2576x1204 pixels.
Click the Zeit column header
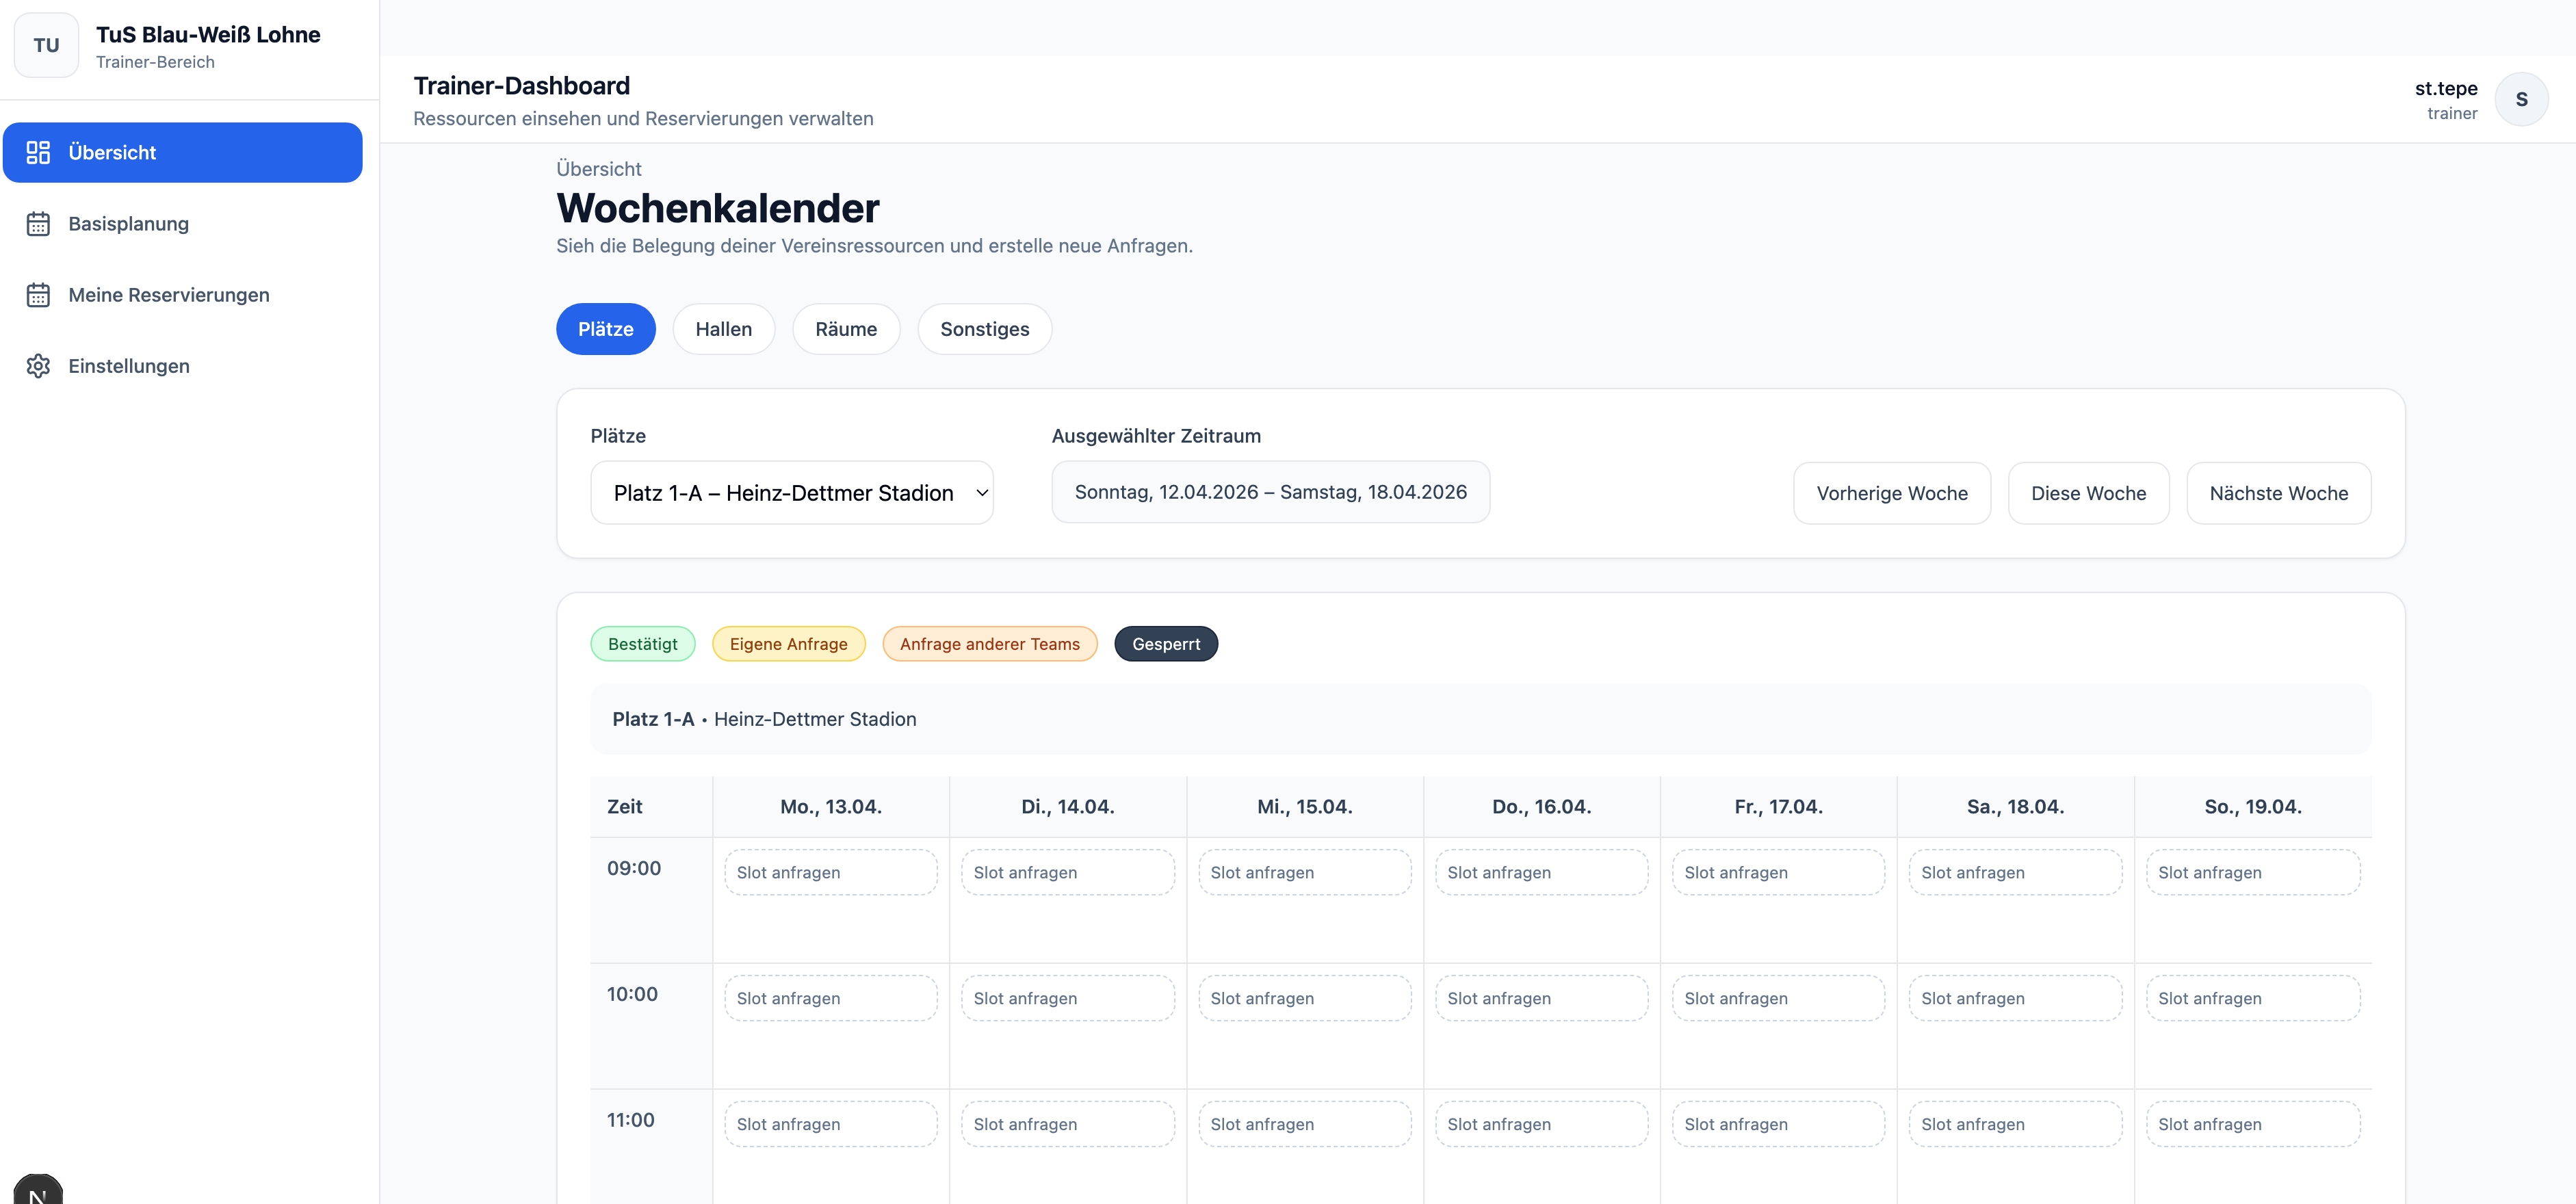click(x=651, y=807)
